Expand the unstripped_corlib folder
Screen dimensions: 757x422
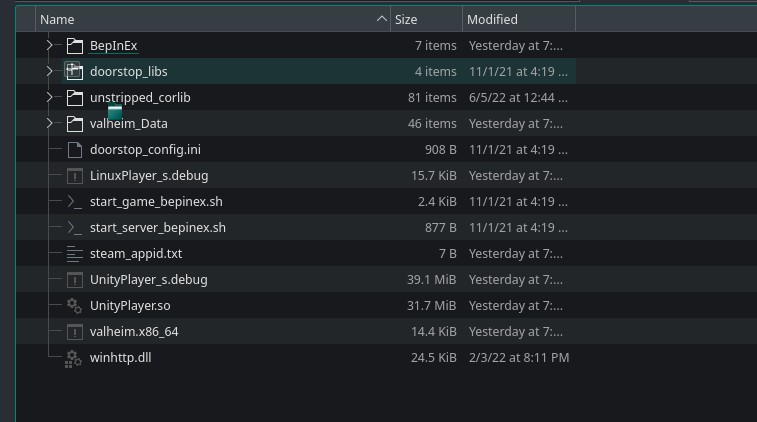pos(49,98)
